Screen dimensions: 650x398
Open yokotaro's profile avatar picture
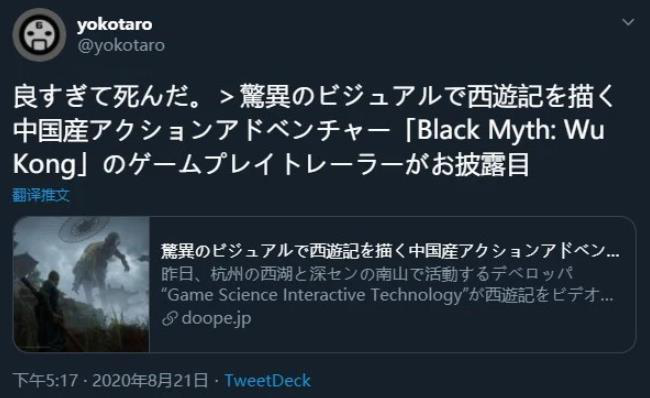click(39, 34)
